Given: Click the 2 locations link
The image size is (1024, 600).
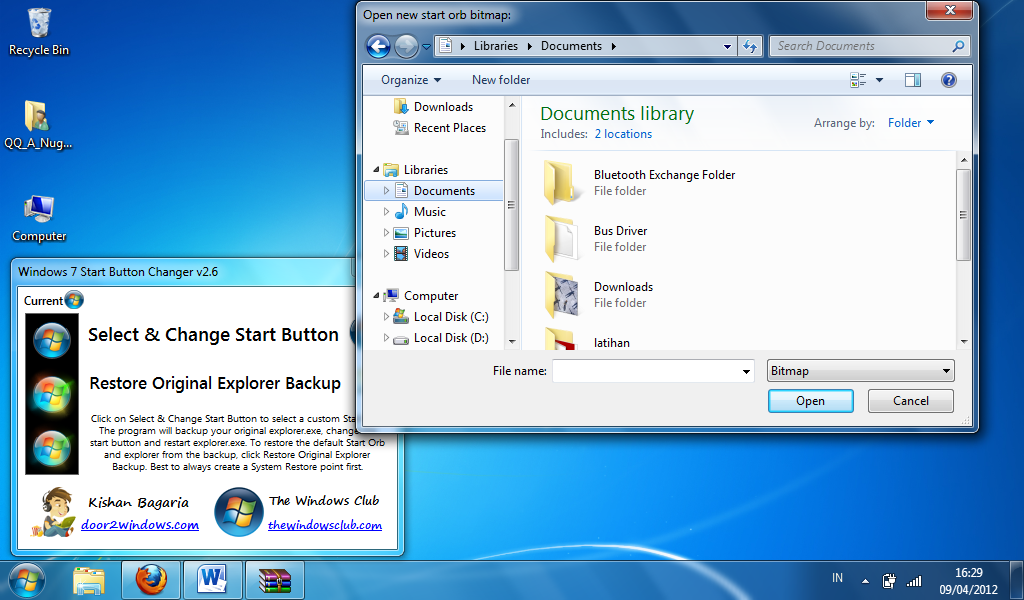Looking at the screenshot, I should pos(623,134).
